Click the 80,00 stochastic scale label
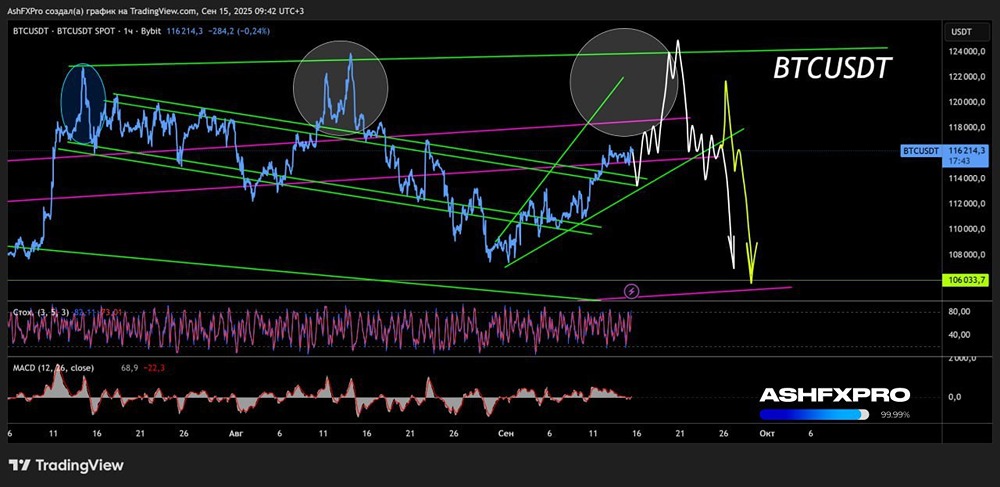Screen dimensions: 1000x487 coord(959,312)
